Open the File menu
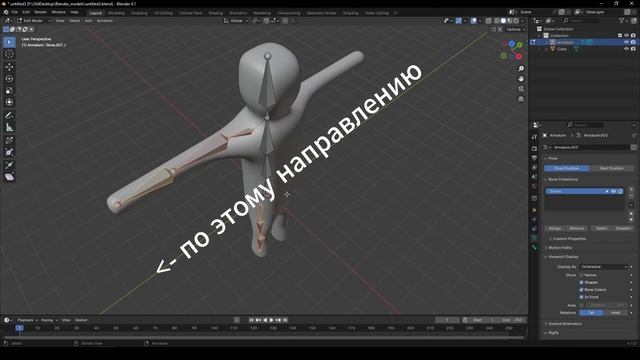 click(15, 12)
